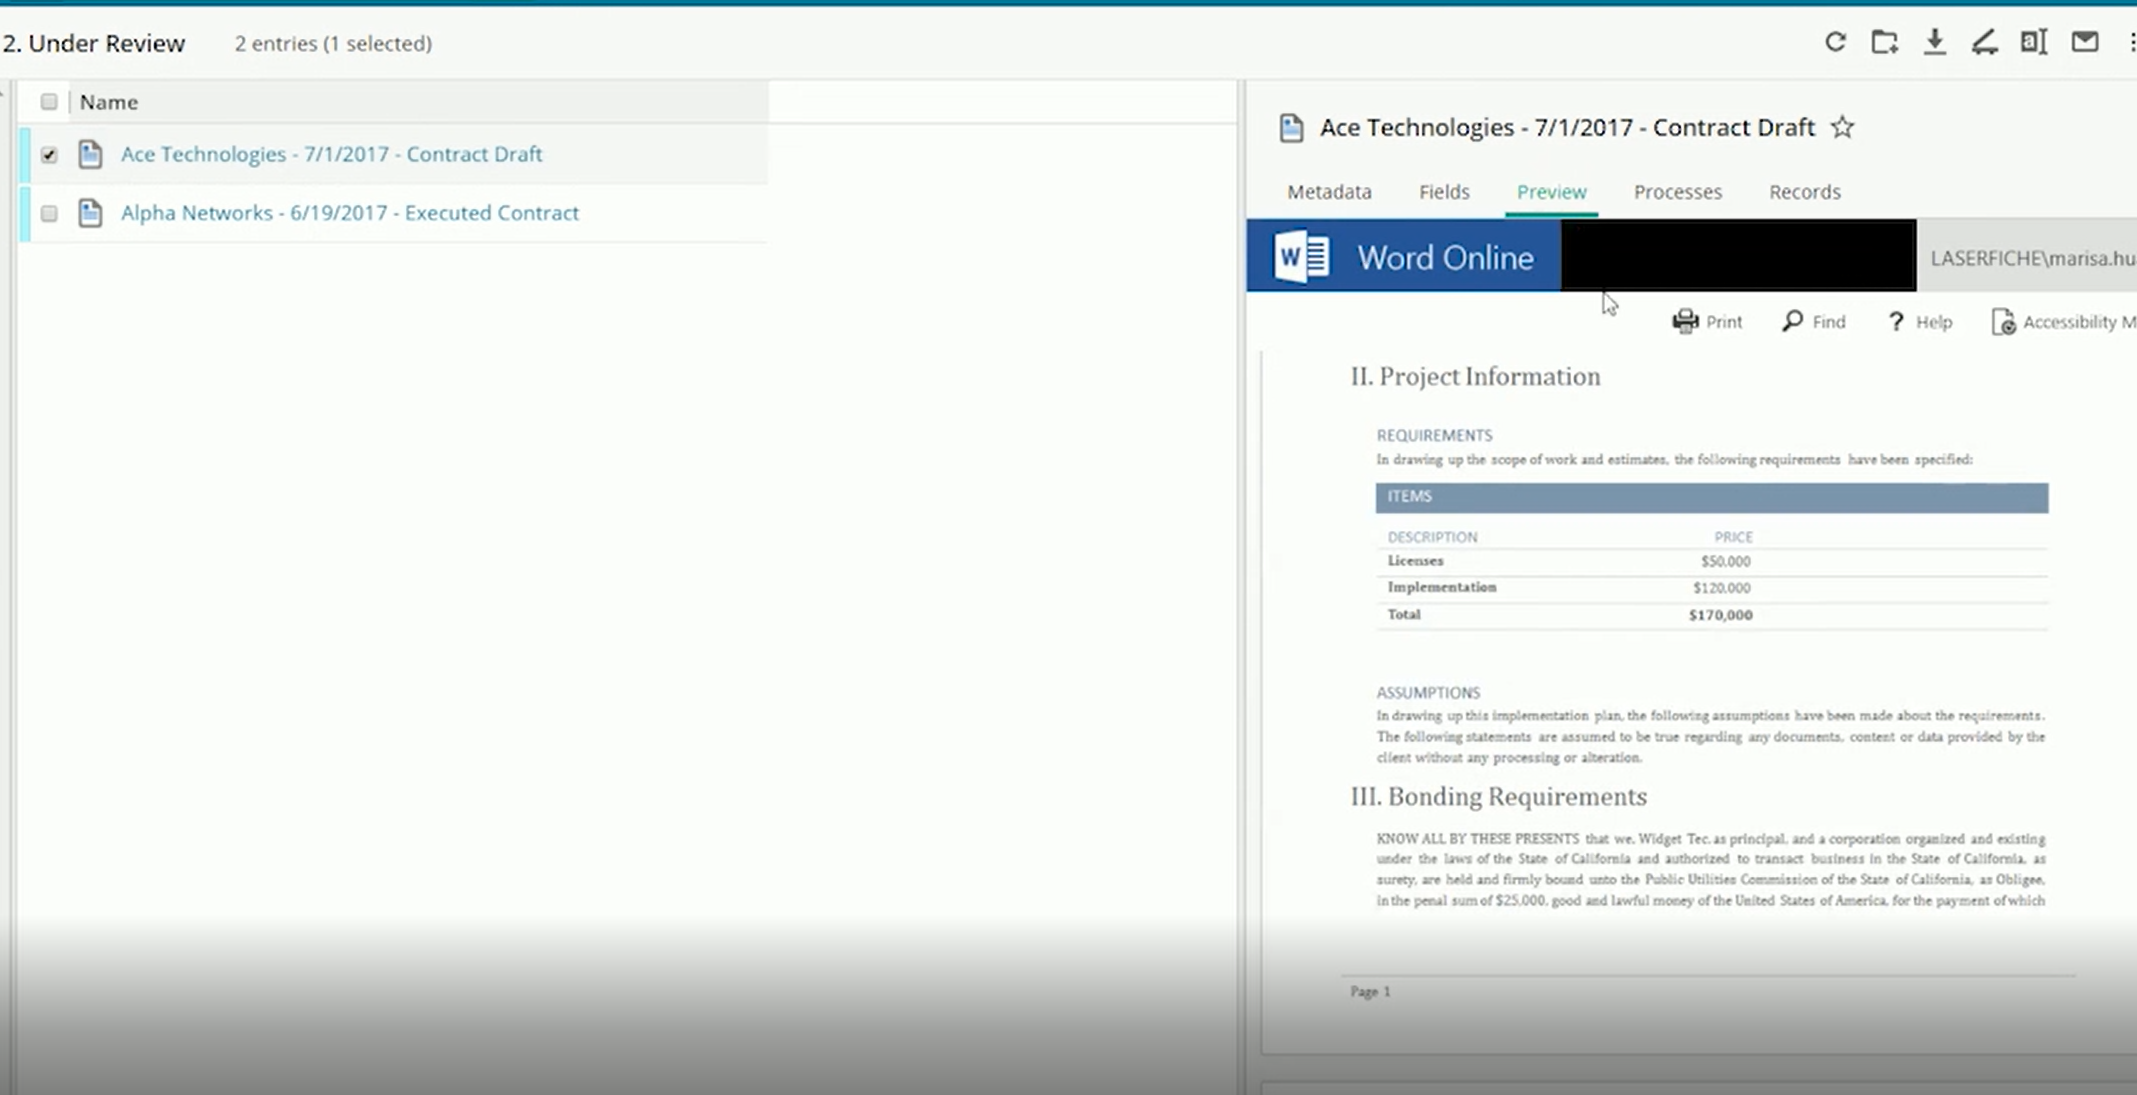Open the Alpha Networks Executed Contract link

349,213
